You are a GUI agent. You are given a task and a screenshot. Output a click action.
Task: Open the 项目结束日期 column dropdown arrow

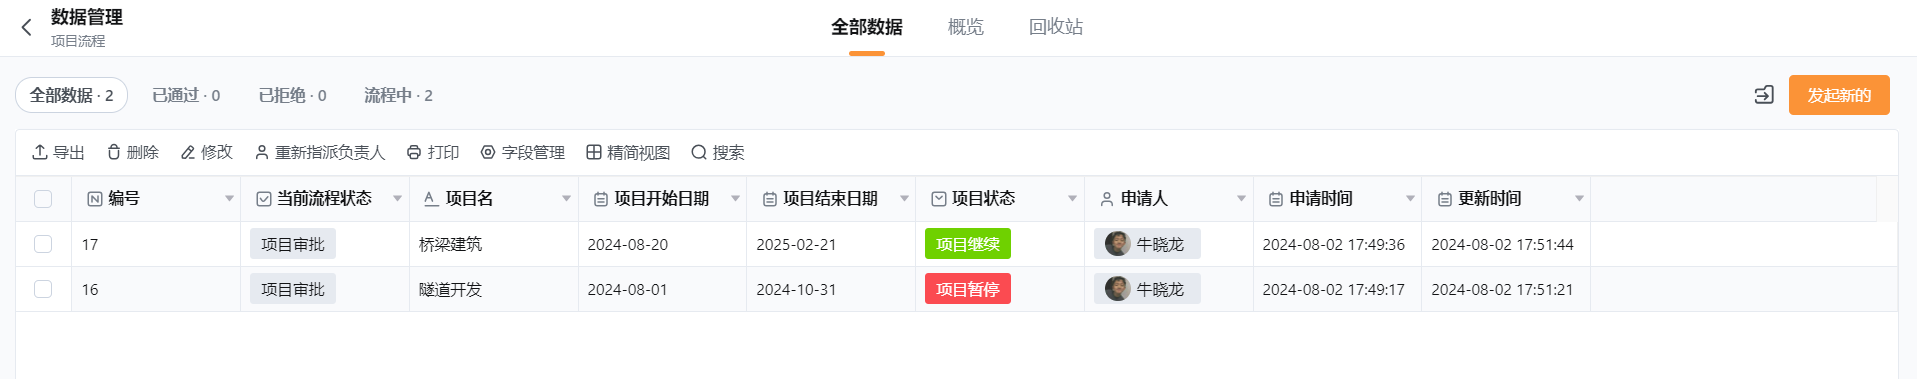[904, 199]
